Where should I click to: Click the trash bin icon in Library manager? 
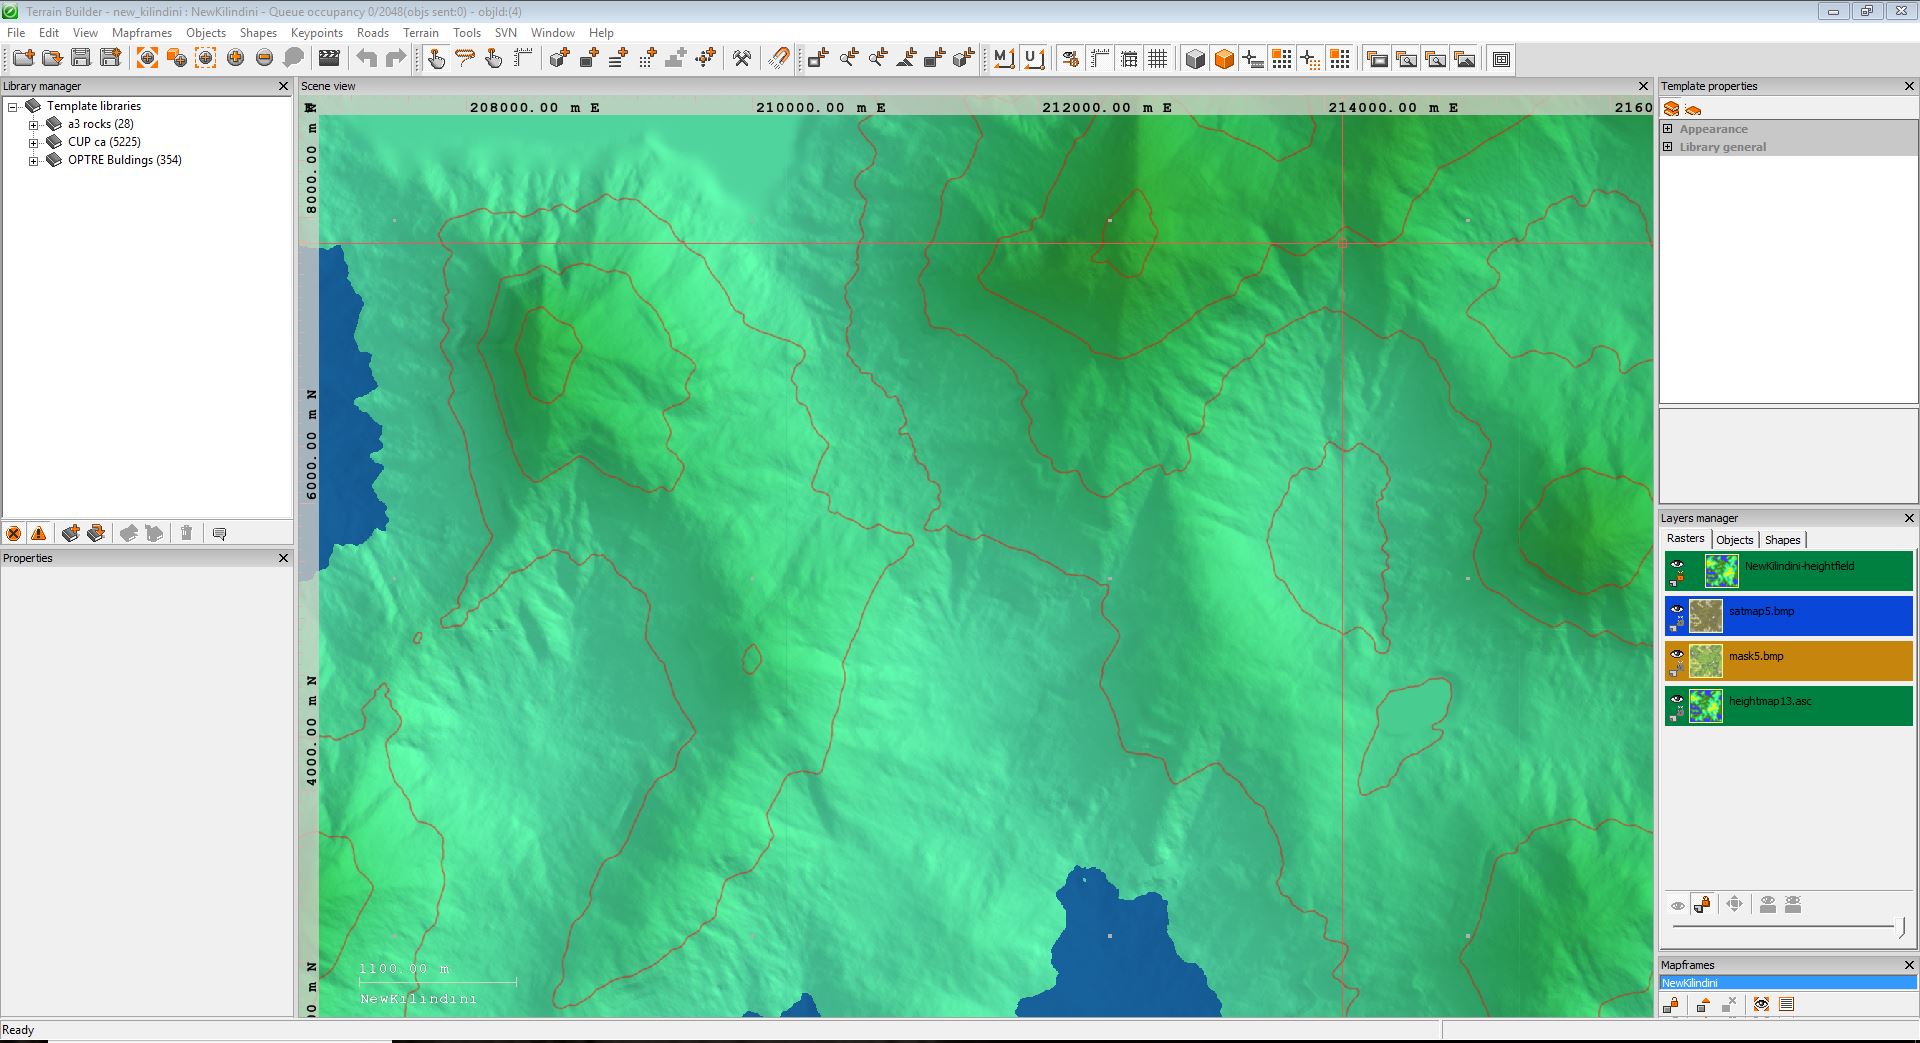tap(186, 533)
